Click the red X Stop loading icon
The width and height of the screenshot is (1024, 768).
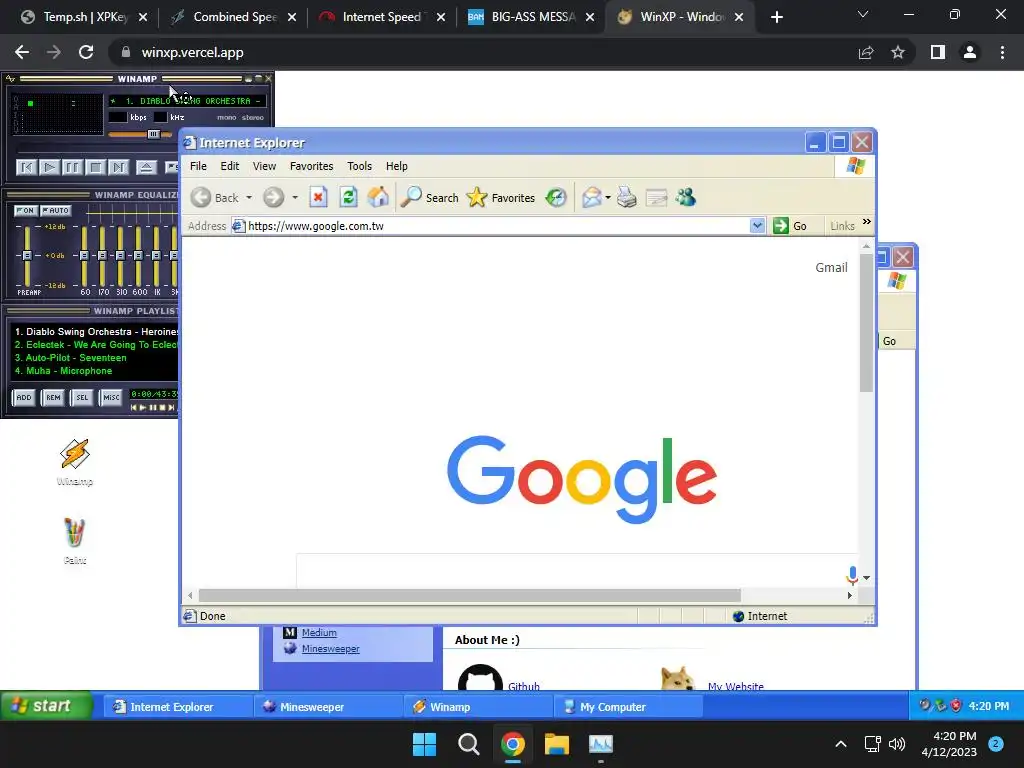tap(318, 197)
